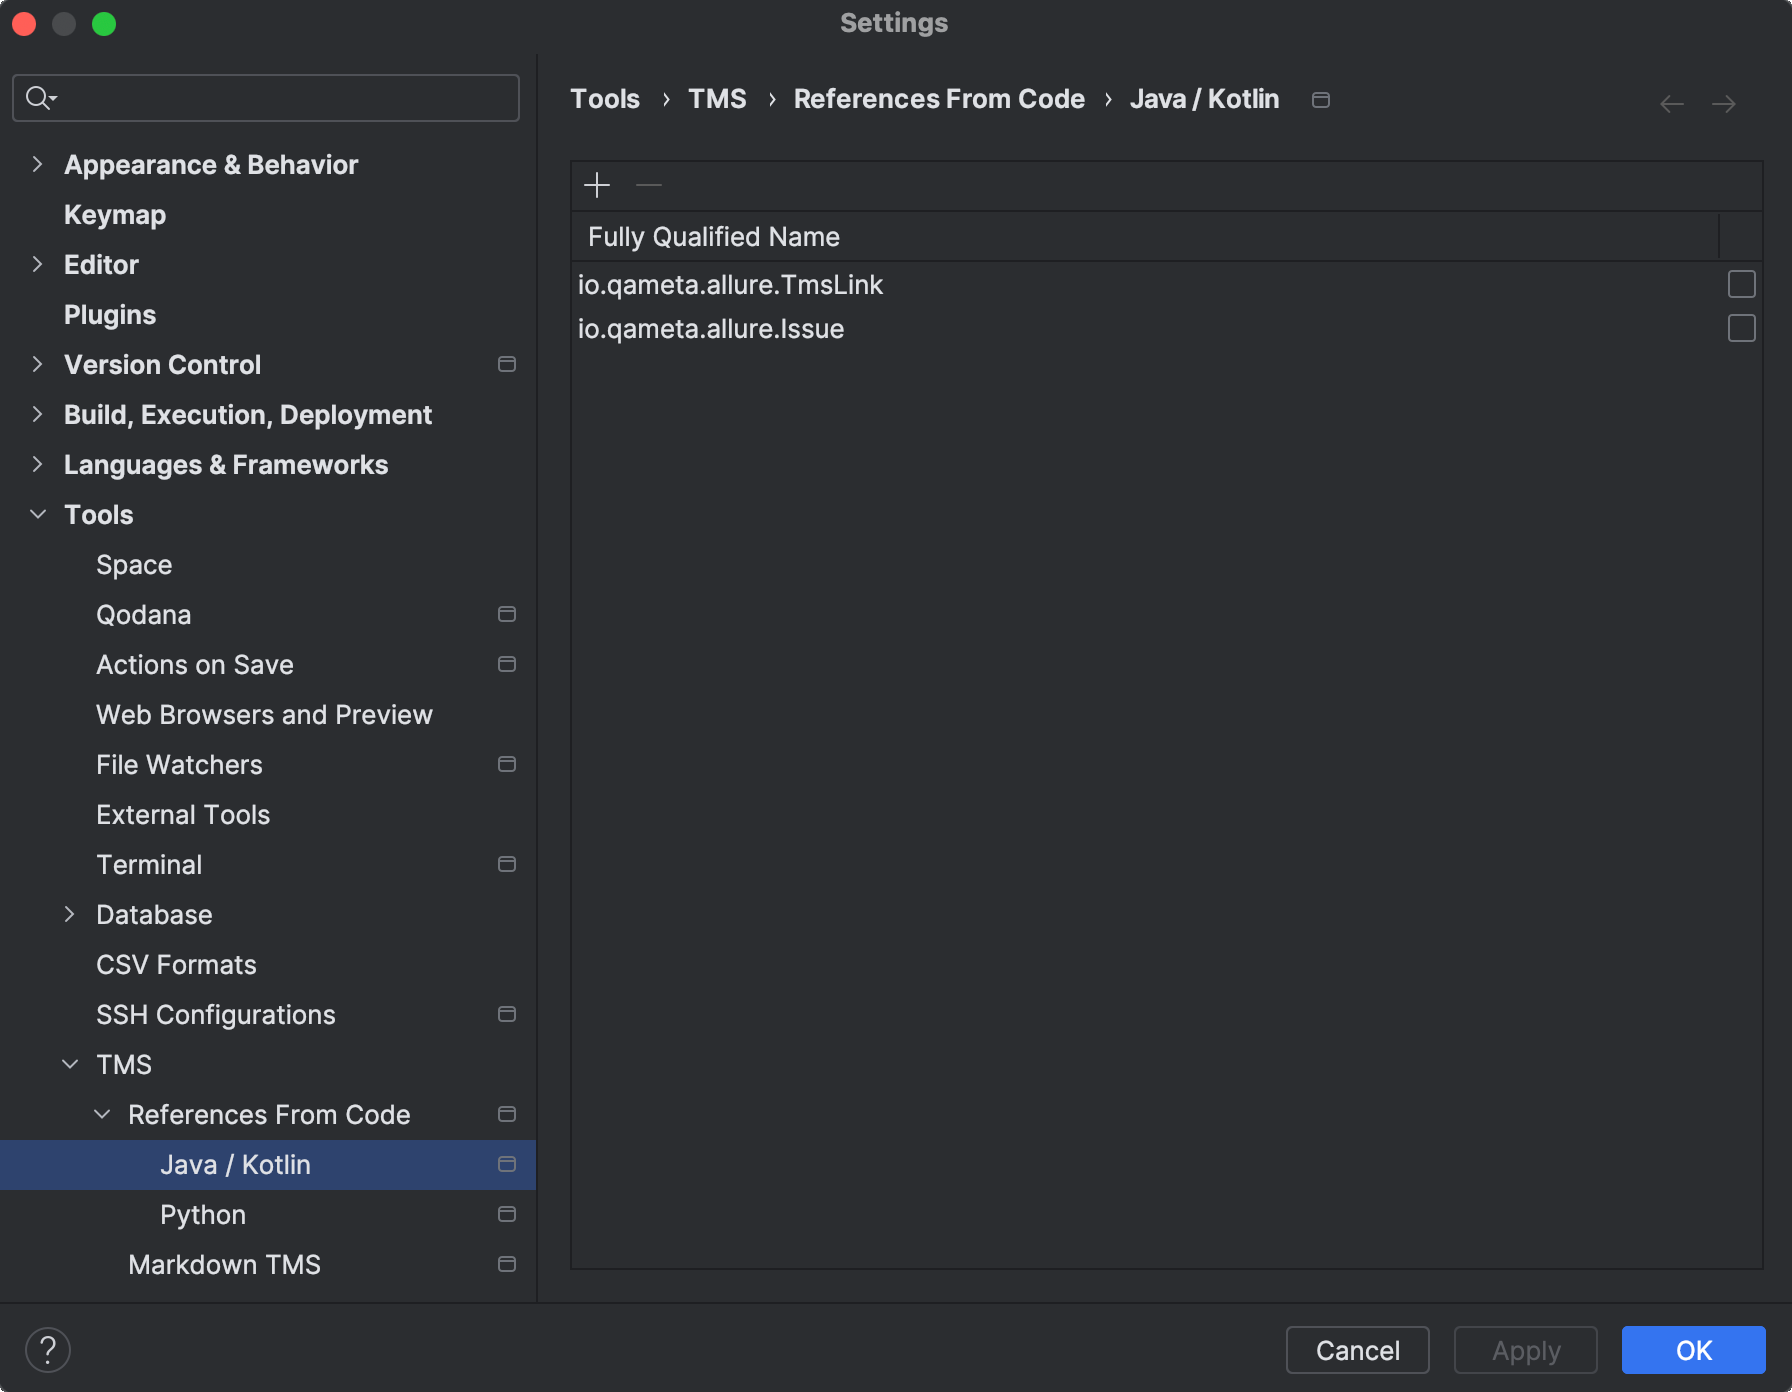Click the settings sync icon beside Java / Kotlin breadcrumb
This screenshot has height=1392, width=1792.
coord(1320,99)
